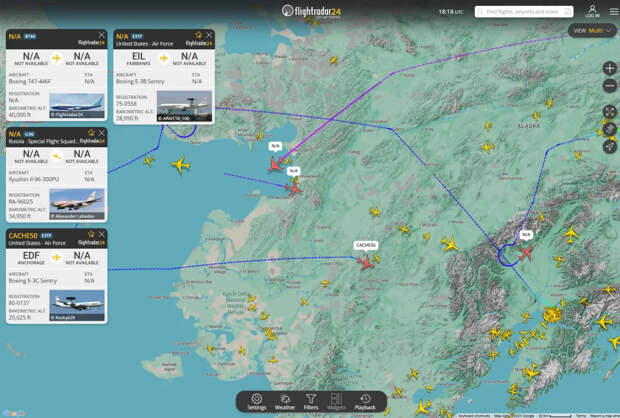The image size is (620, 418).
Task: Click the red CACHE50 aircraft on map
Action: point(366,262)
